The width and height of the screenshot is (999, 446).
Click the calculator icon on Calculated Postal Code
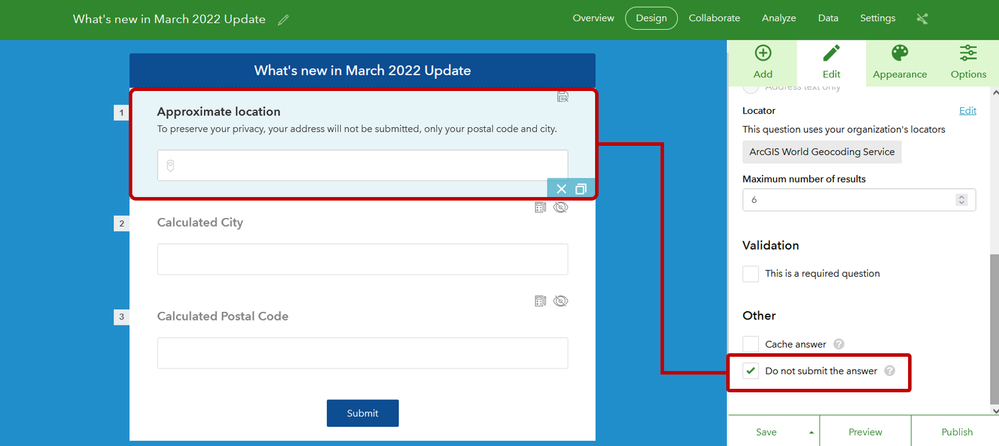540,301
